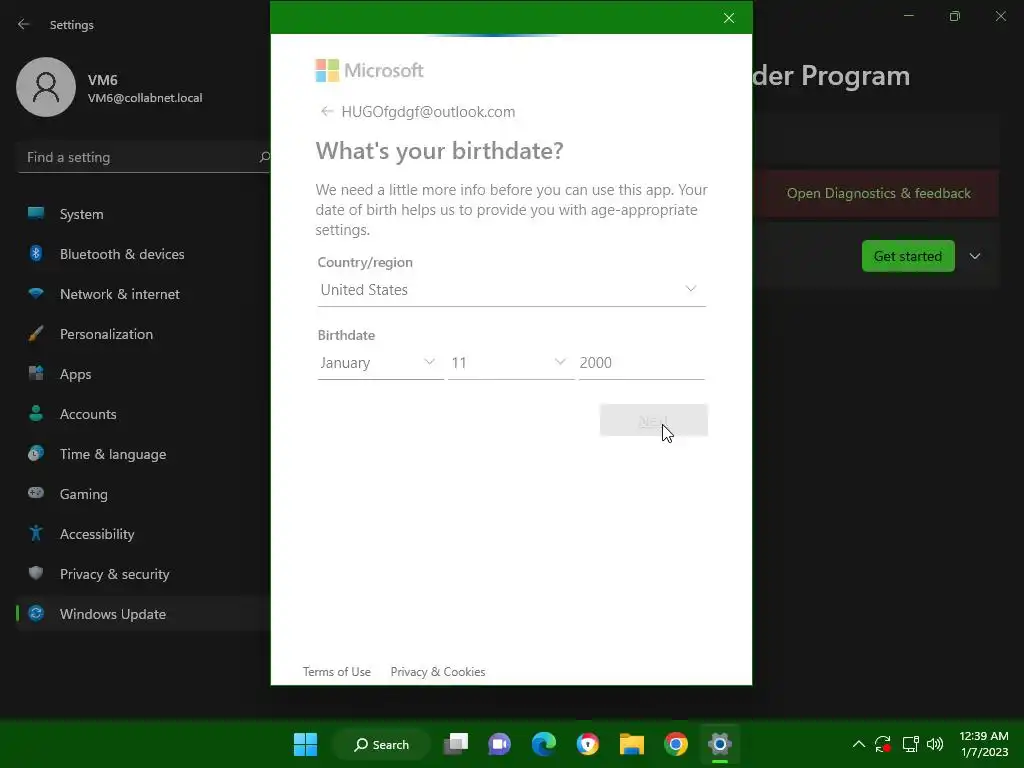Click Open Diagnostics & feedback
Screen dimensions: 1024x768
(x=878, y=193)
